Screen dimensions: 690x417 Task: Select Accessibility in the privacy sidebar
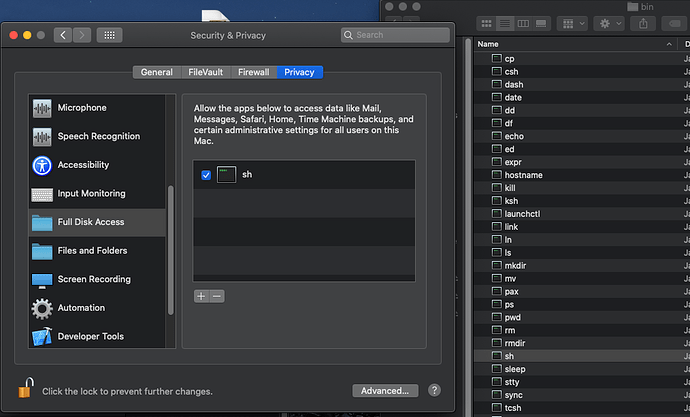coord(83,165)
